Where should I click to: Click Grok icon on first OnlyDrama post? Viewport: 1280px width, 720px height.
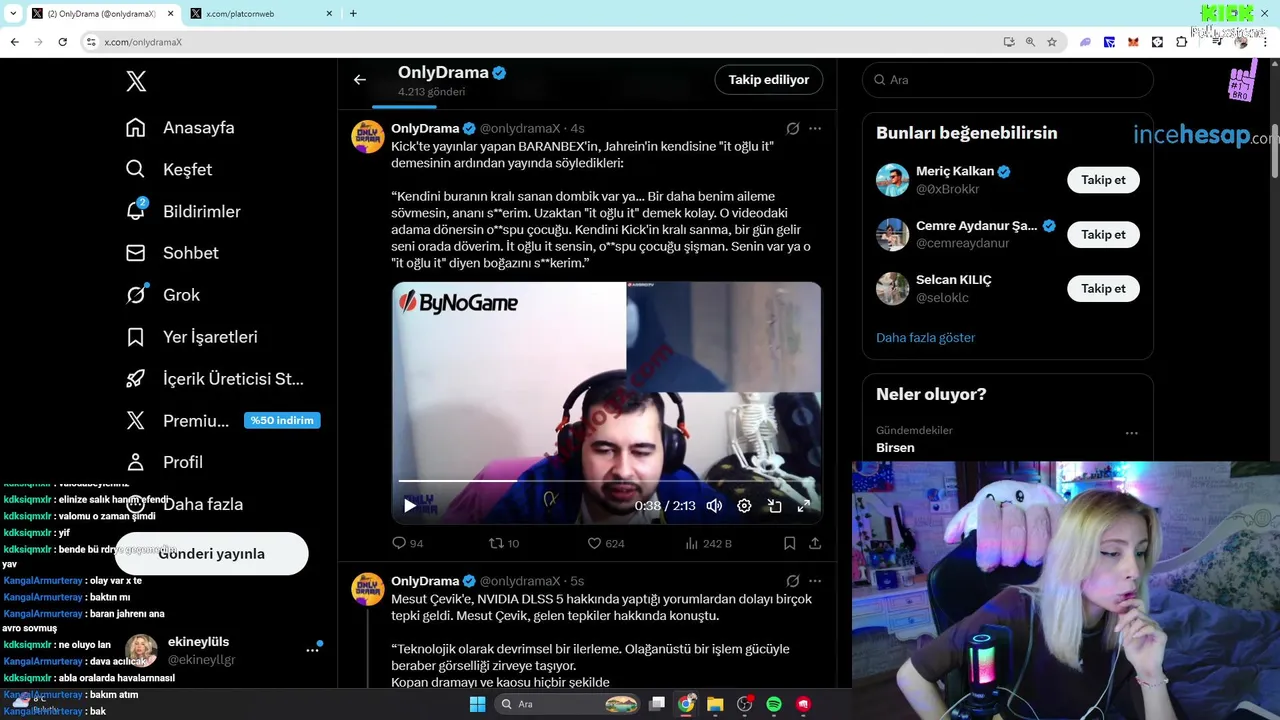pyautogui.click(x=793, y=129)
